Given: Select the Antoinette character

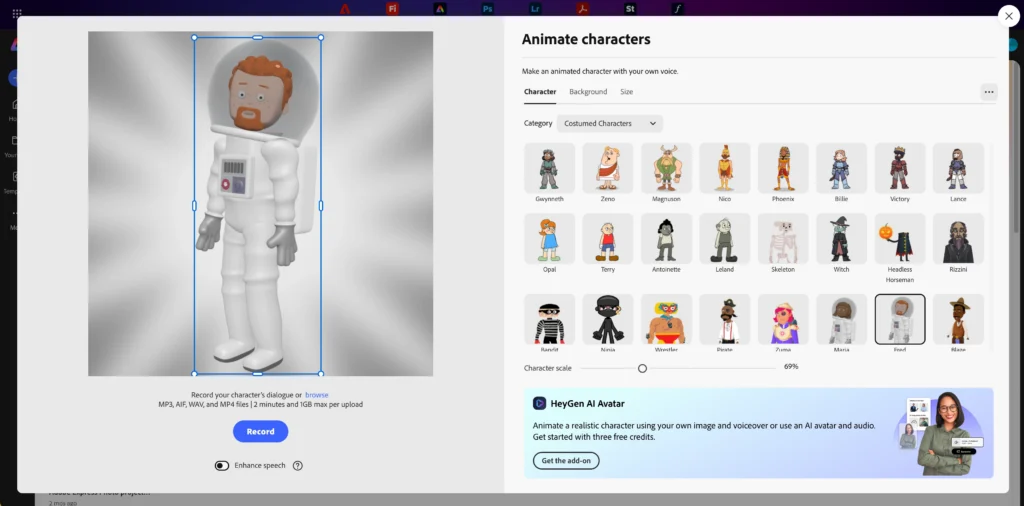Looking at the screenshot, I should point(666,239).
